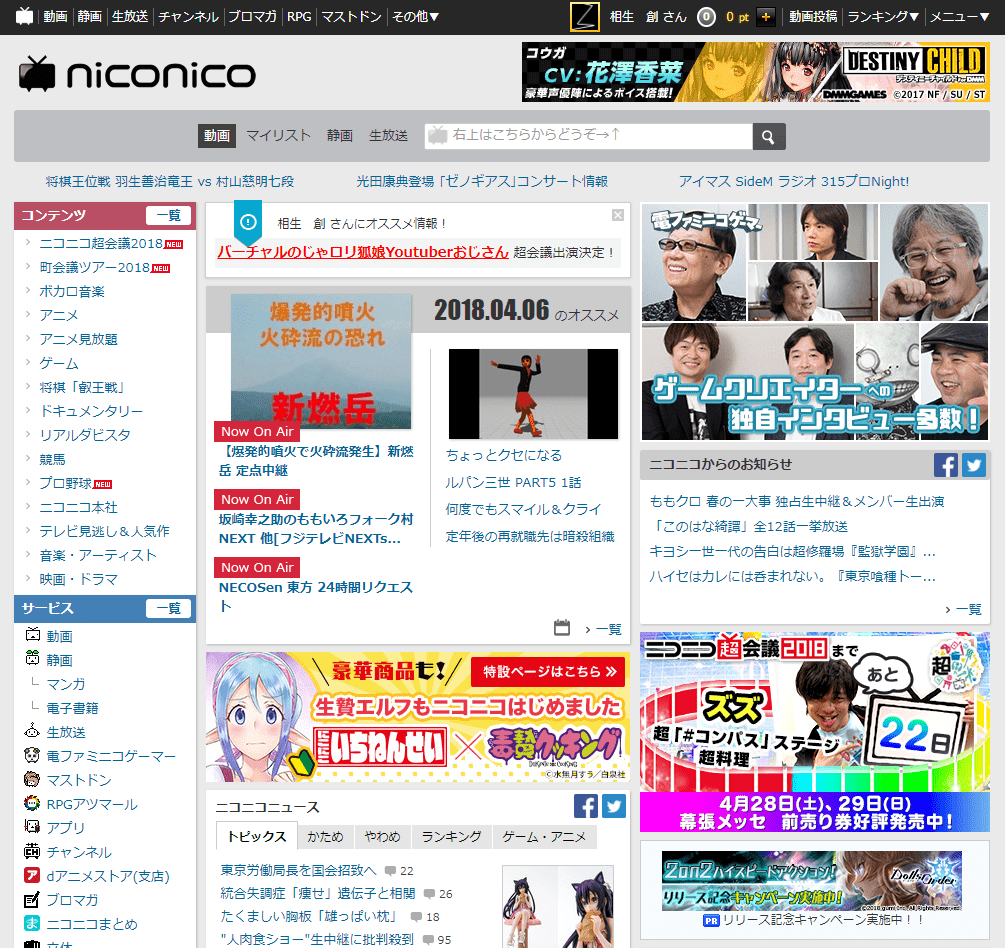Screen dimensions: 1005x948
Task: Click the coin icon next to 0 pt
Action: coord(706,17)
